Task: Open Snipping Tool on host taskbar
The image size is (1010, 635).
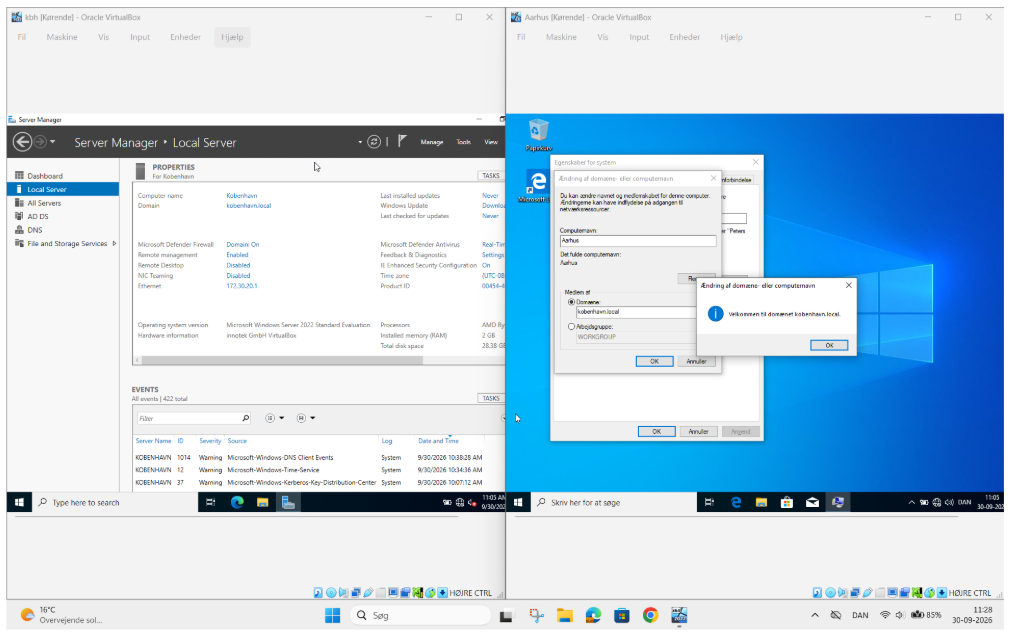Action: [536, 616]
